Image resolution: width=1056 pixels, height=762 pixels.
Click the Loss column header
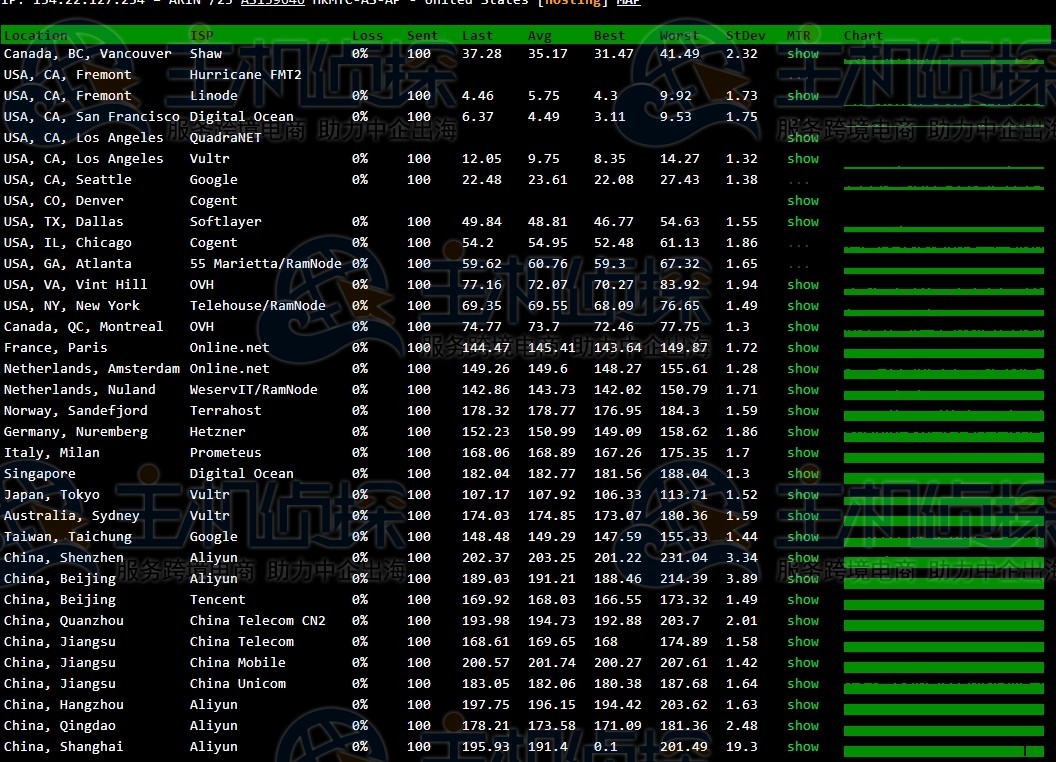pyautogui.click(x=367, y=36)
